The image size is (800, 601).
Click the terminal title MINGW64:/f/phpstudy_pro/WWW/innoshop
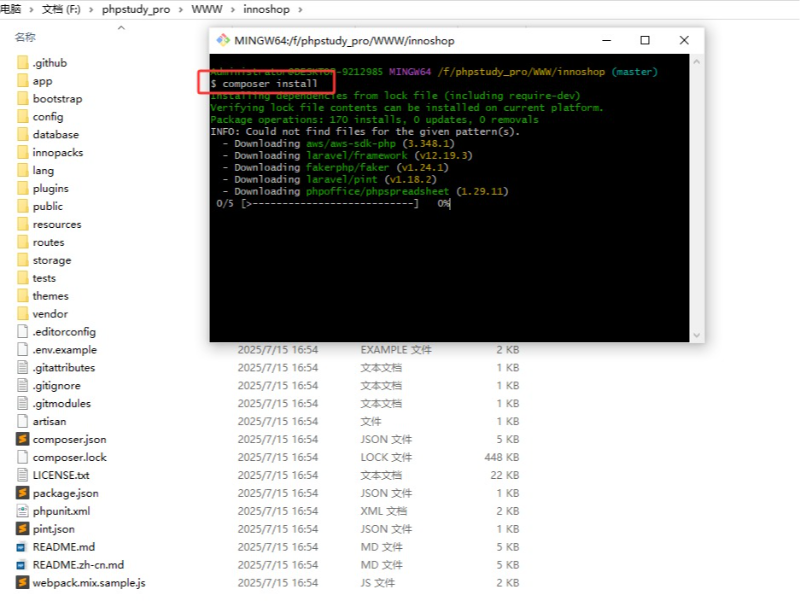344,40
